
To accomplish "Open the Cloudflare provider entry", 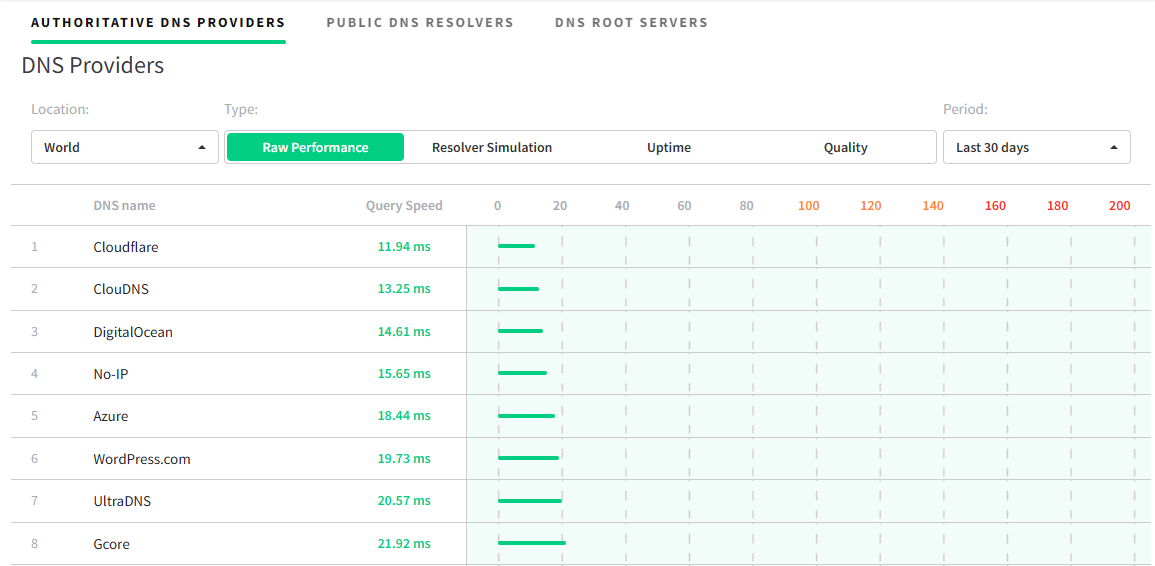I will pos(126,247).
